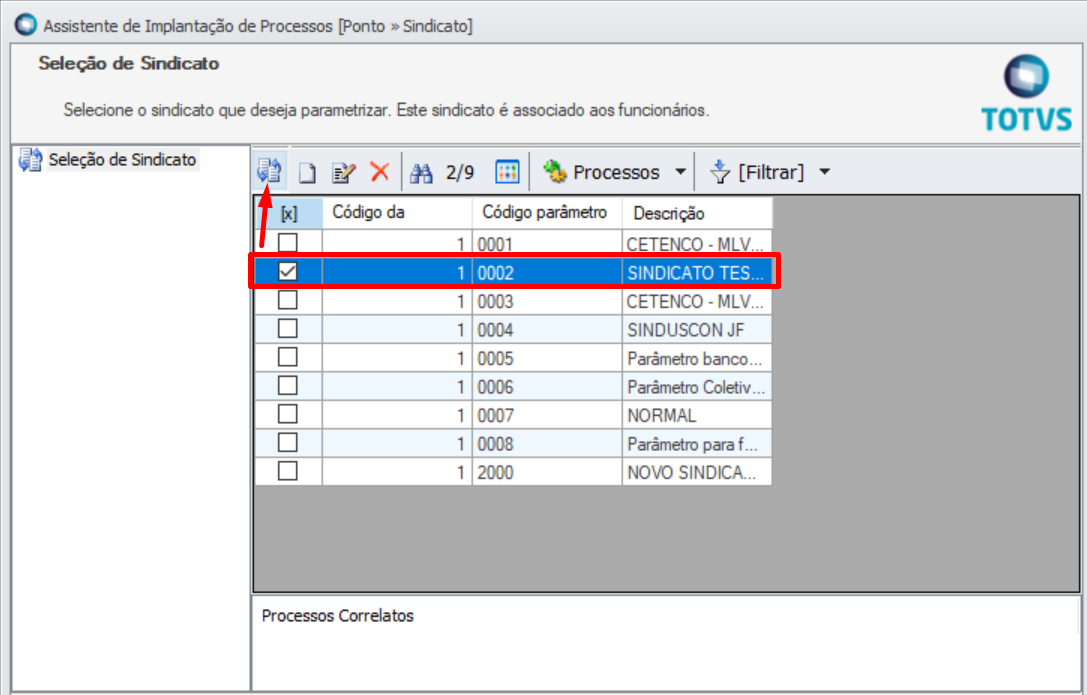The image size is (1087, 695).
Task: Select the 0002 code cell
Action: pos(547,272)
